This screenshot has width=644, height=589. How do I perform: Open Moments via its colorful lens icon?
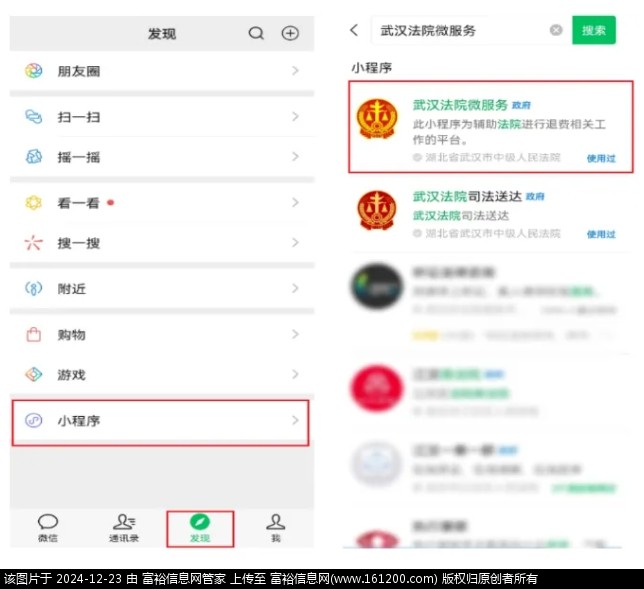pos(34,71)
